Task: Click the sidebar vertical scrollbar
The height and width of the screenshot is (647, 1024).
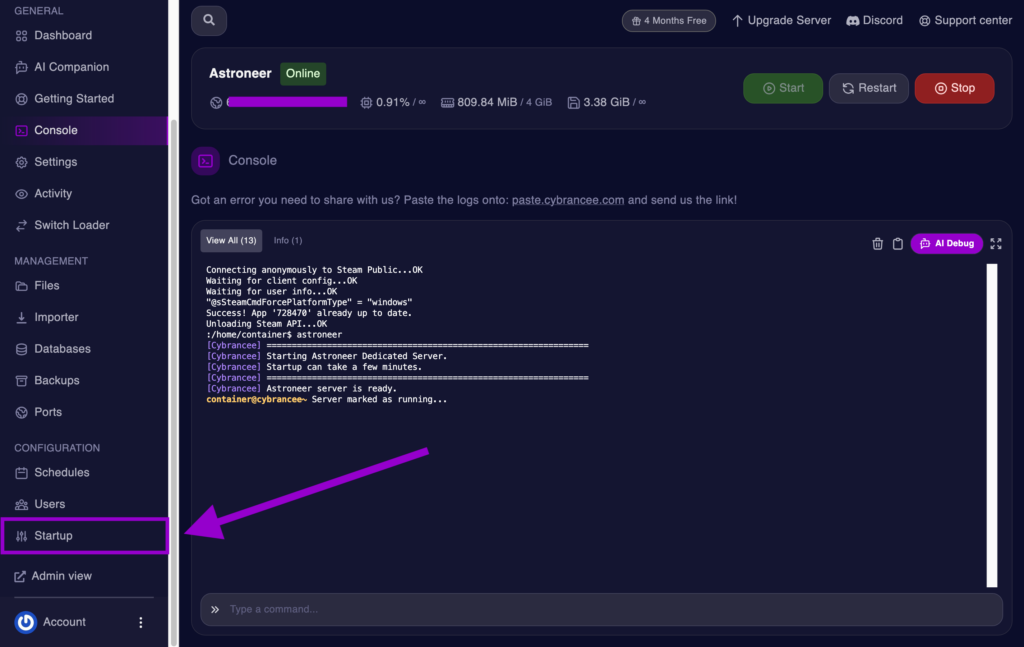Action: (x=174, y=382)
